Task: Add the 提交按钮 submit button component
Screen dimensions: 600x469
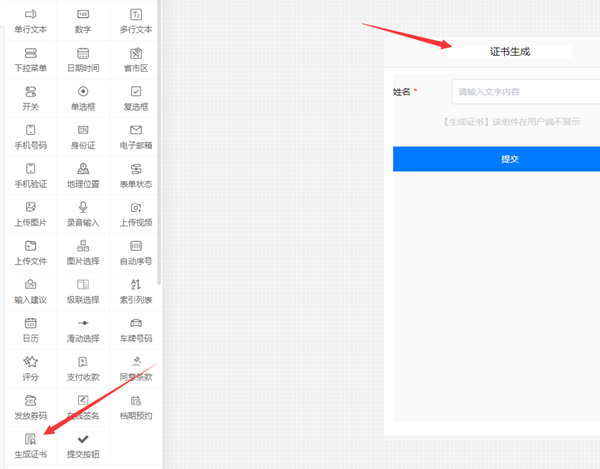Action: [83, 446]
